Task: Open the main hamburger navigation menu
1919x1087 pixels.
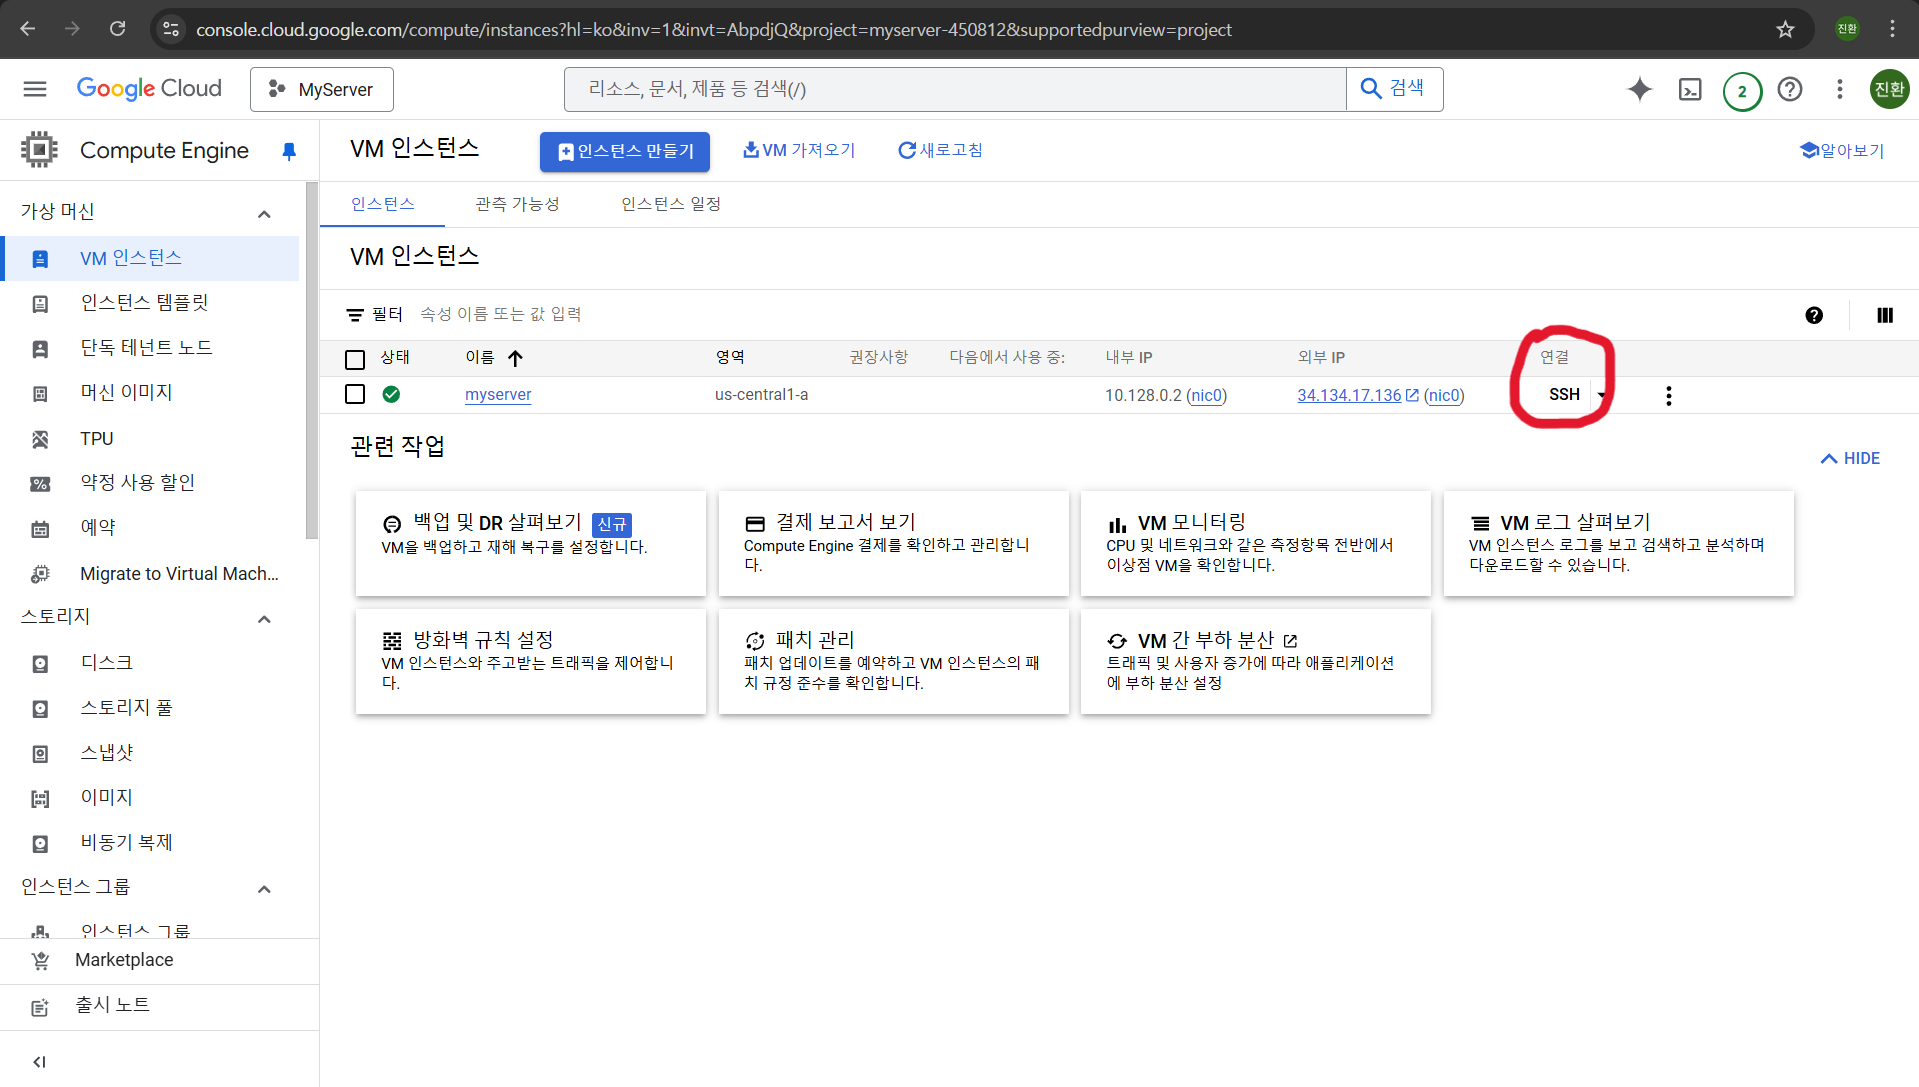Action: 35,89
